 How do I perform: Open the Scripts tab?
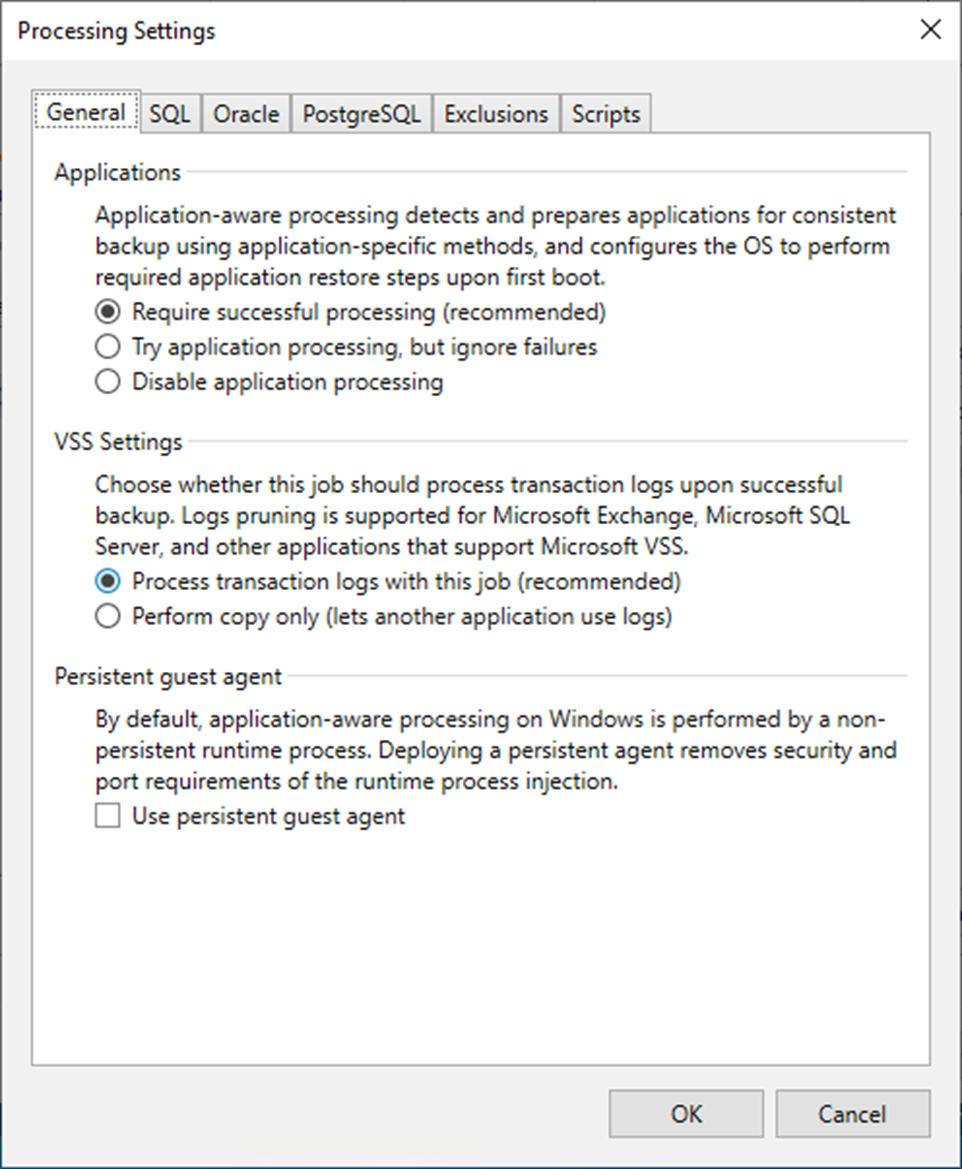605,113
